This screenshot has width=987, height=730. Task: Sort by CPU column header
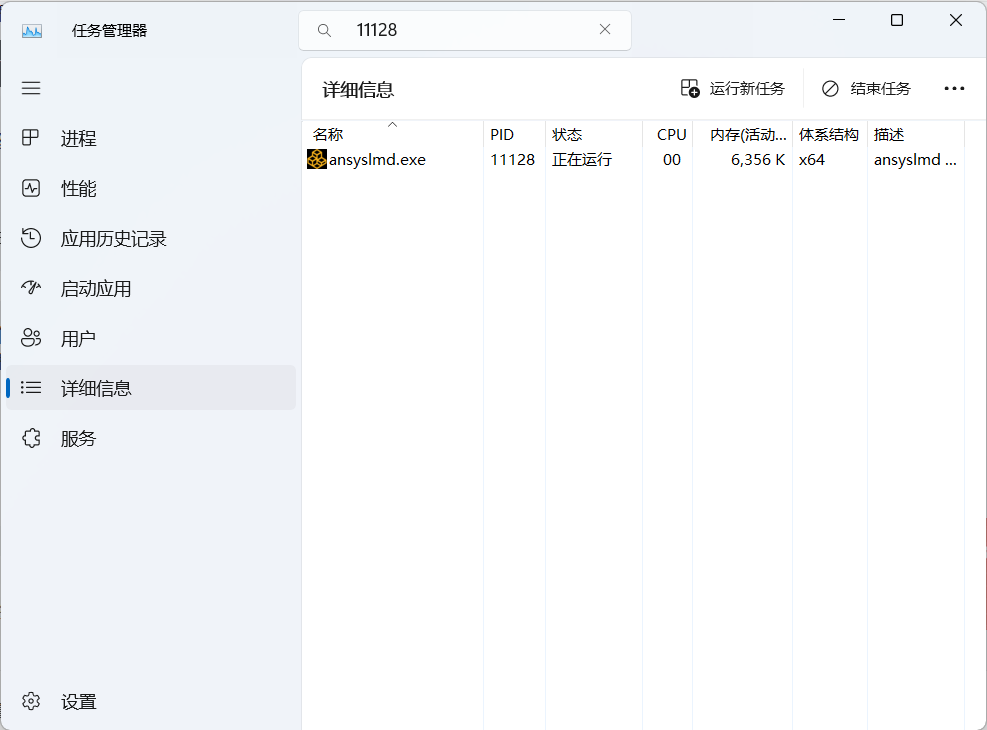(671, 135)
